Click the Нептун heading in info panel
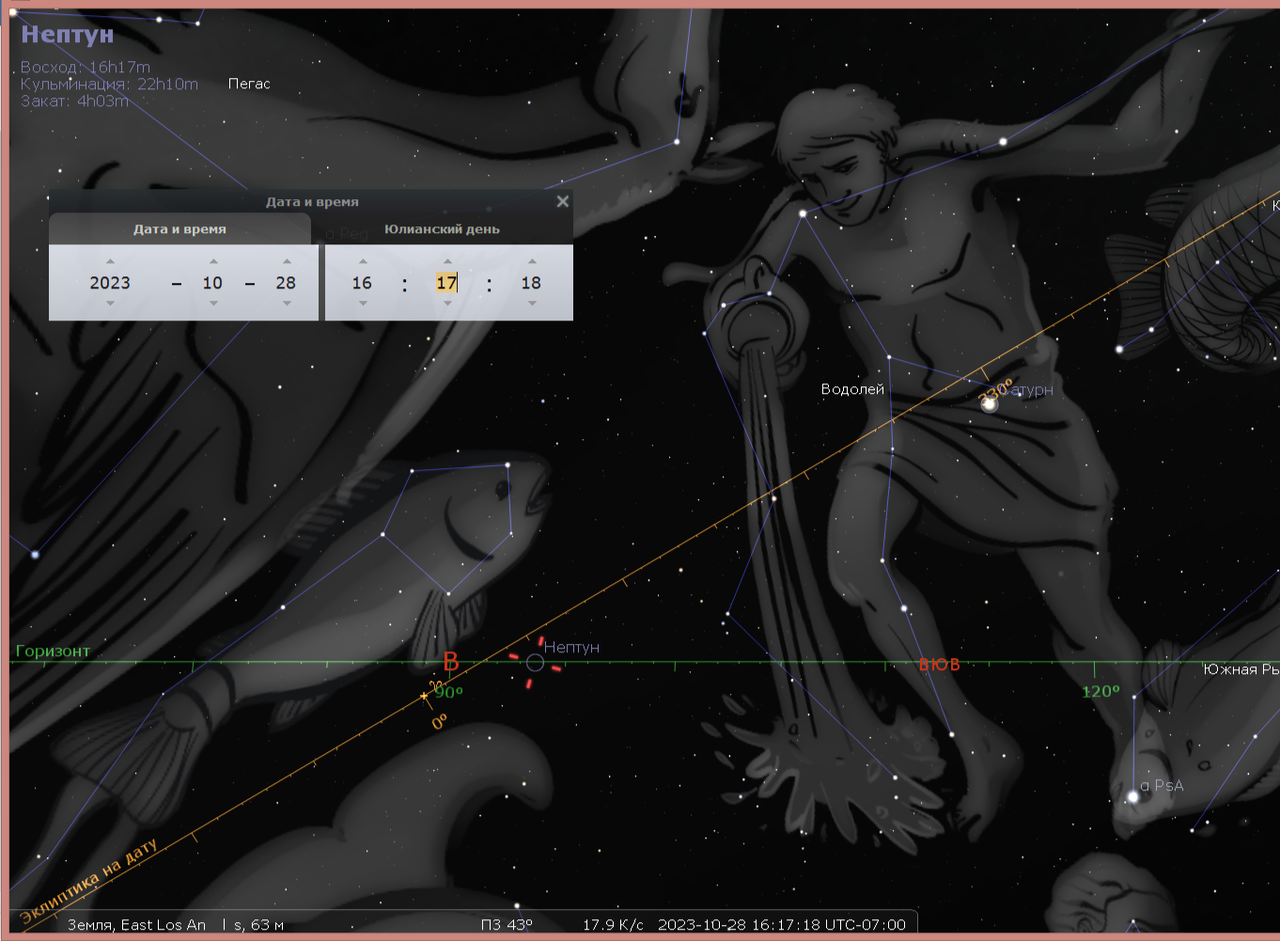 tap(67, 34)
